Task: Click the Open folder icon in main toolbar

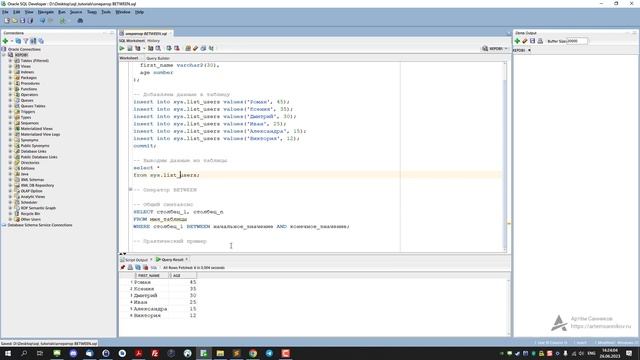Action: coord(15,20)
